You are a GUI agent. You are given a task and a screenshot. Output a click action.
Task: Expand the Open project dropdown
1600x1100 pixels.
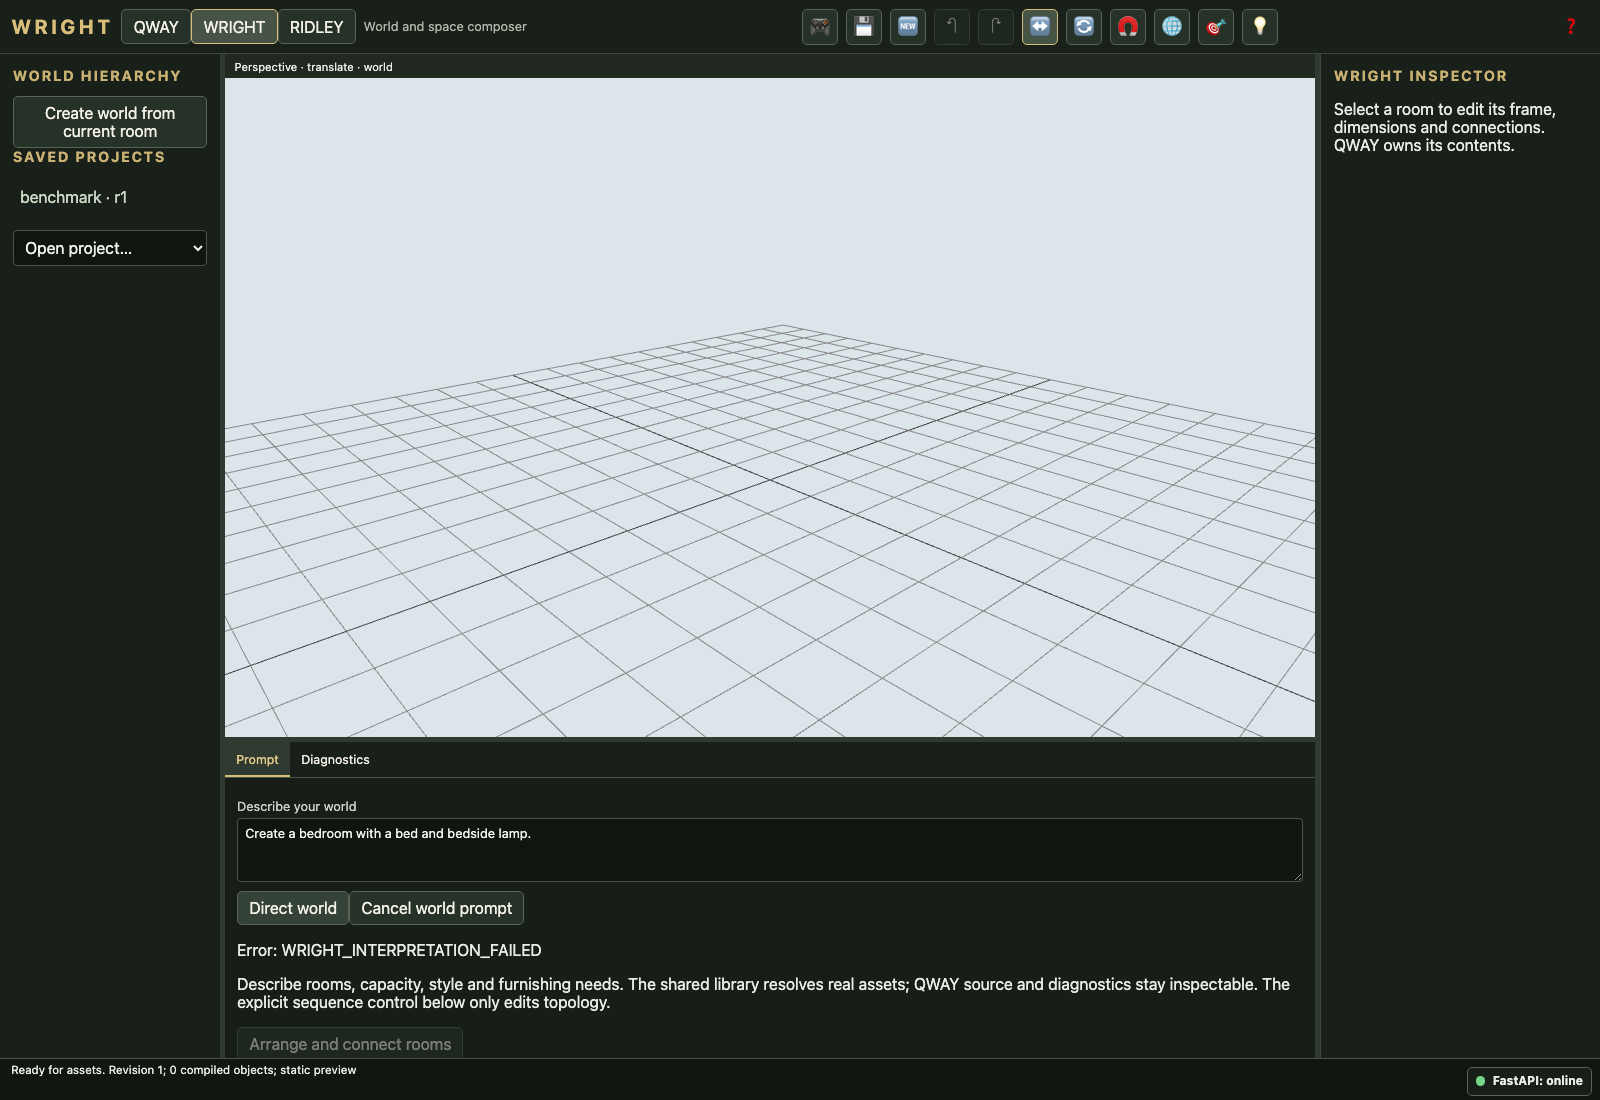[x=110, y=248]
